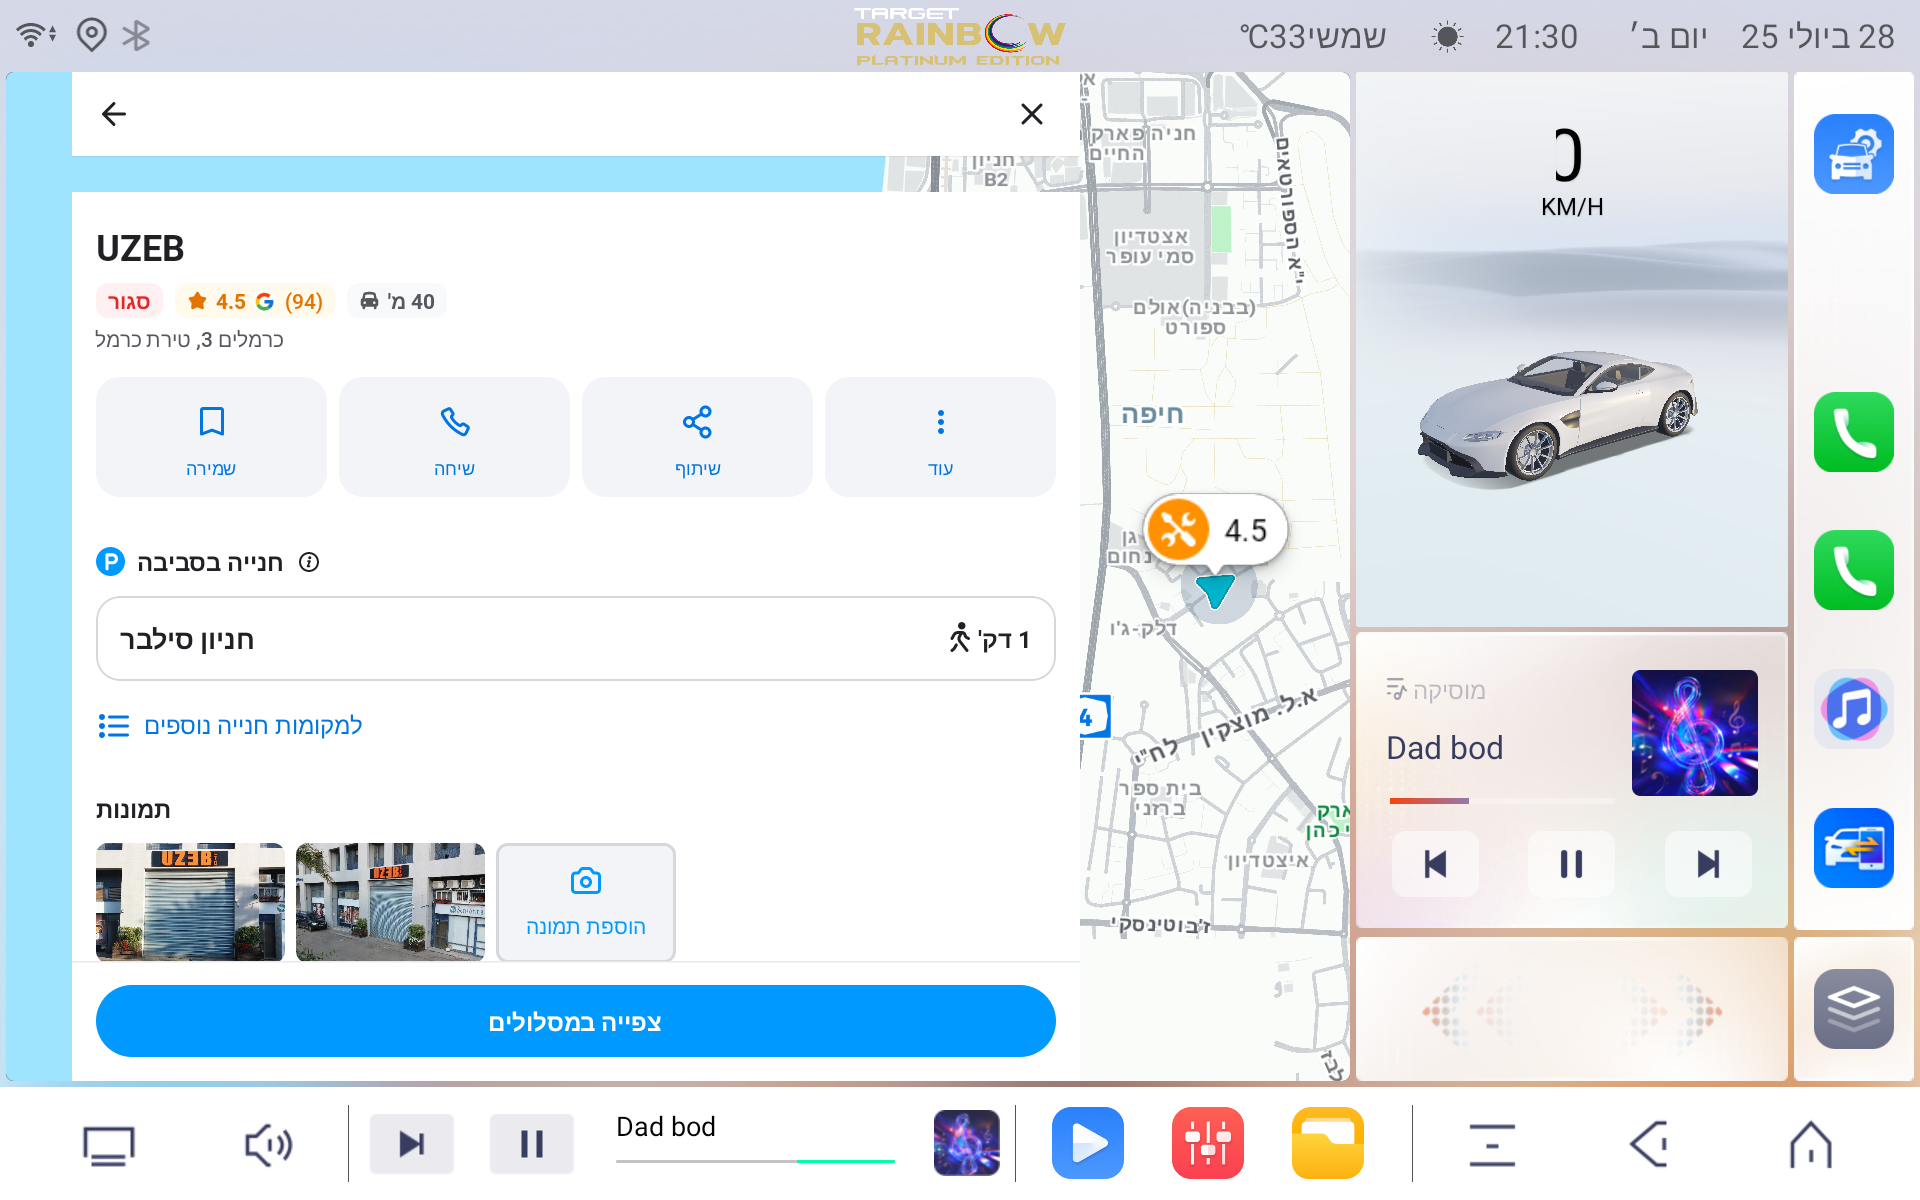Open the additional parking places link
The height and width of the screenshot is (1200, 1920).
pyautogui.click(x=230, y=726)
